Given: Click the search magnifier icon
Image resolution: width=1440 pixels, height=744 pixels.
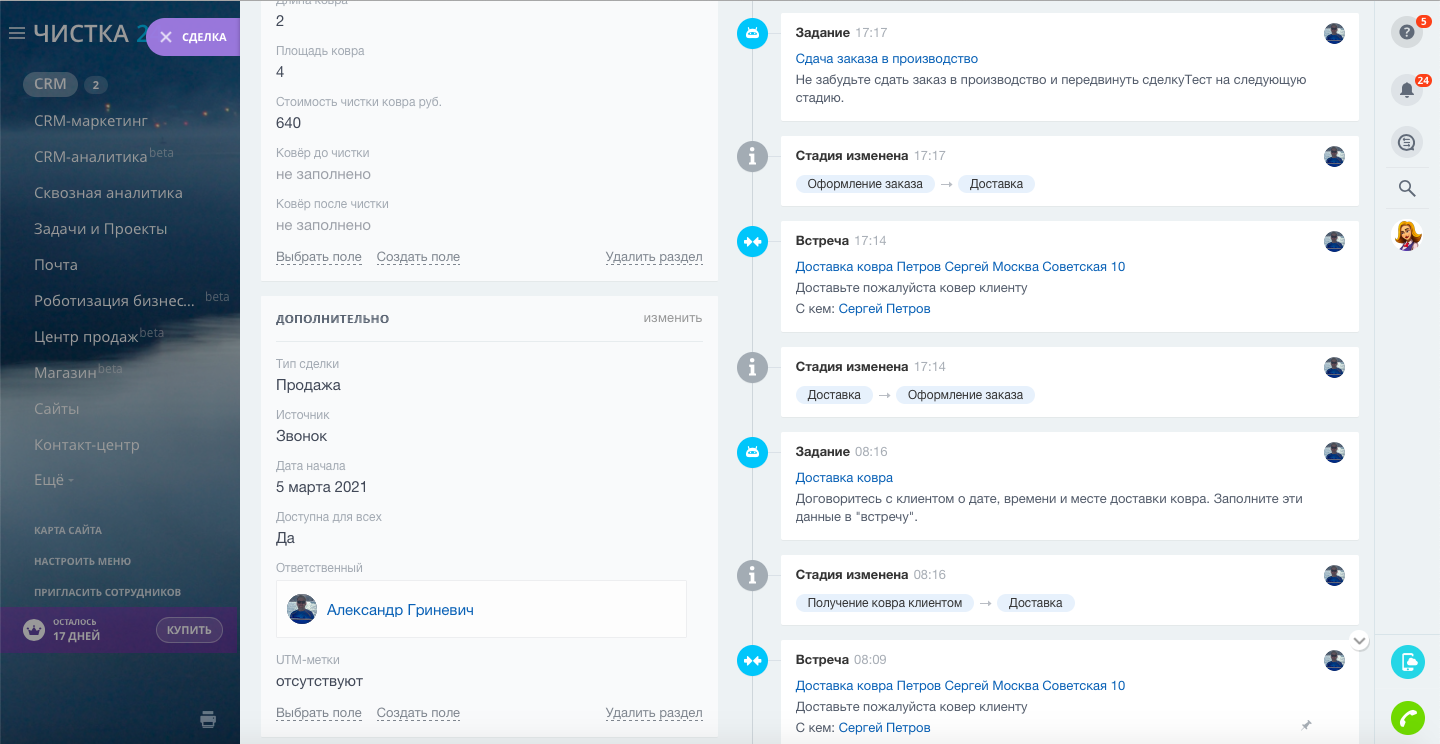Looking at the screenshot, I should click(x=1406, y=188).
